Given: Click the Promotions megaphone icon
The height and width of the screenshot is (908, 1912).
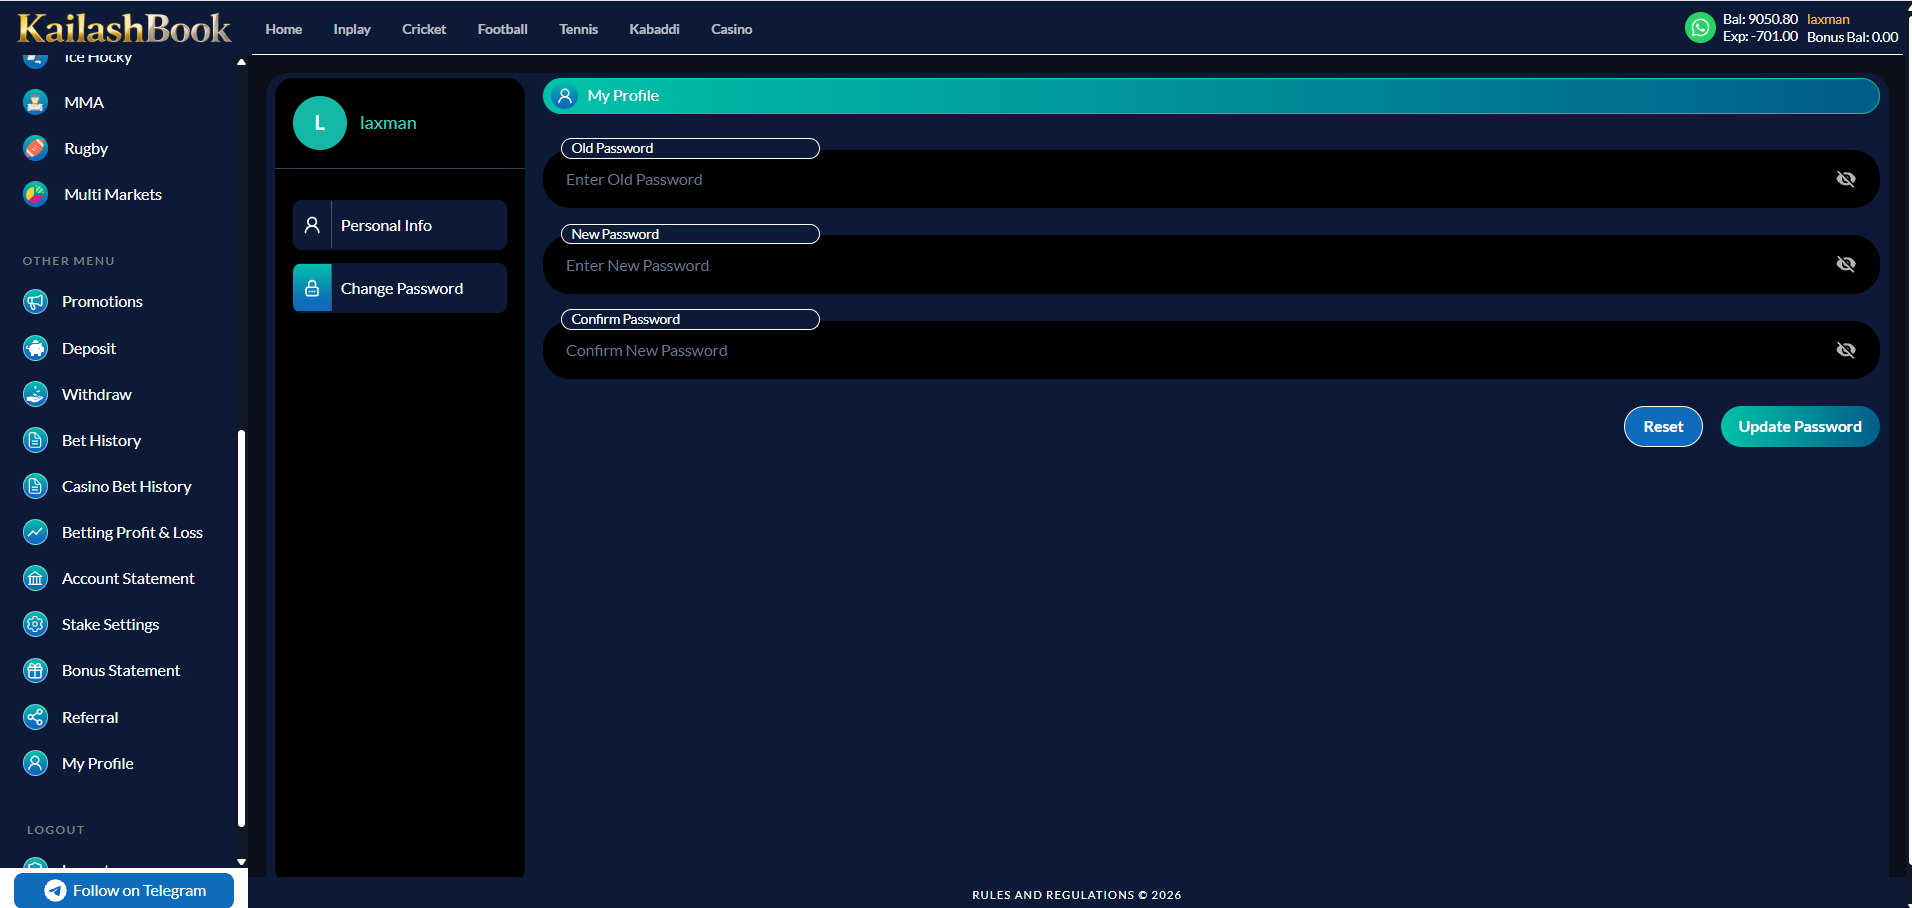Looking at the screenshot, I should coord(36,301).
